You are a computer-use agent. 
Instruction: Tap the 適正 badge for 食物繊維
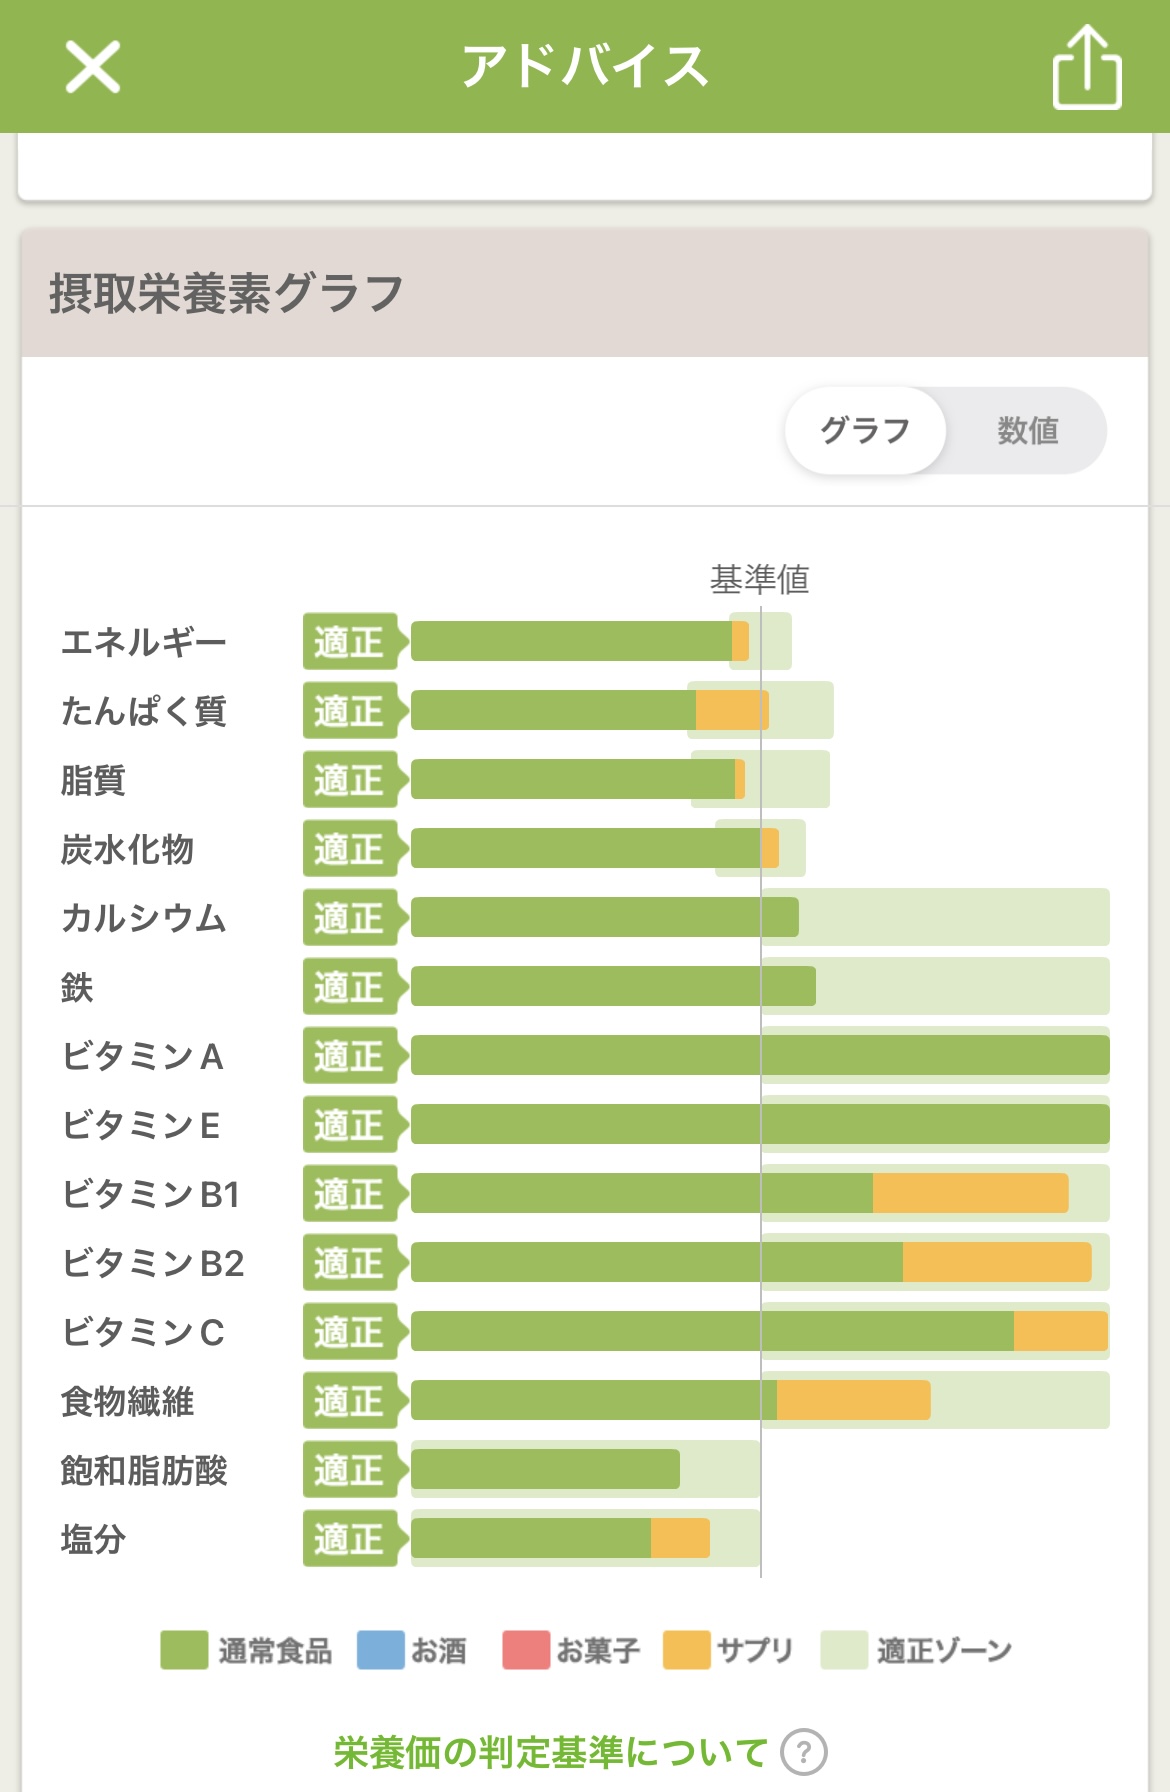pos(351,1401)
